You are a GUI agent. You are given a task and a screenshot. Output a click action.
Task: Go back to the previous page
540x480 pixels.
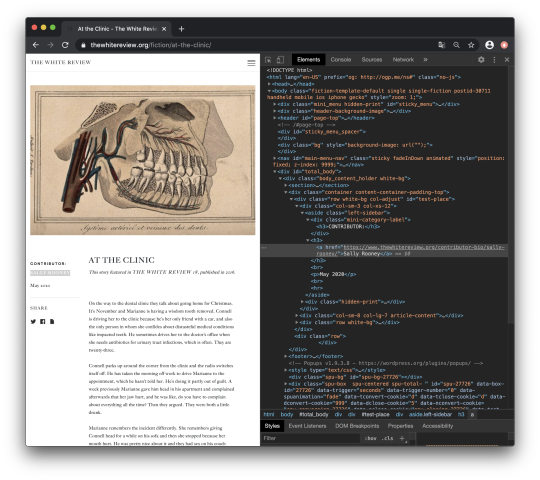coord(35,45)
